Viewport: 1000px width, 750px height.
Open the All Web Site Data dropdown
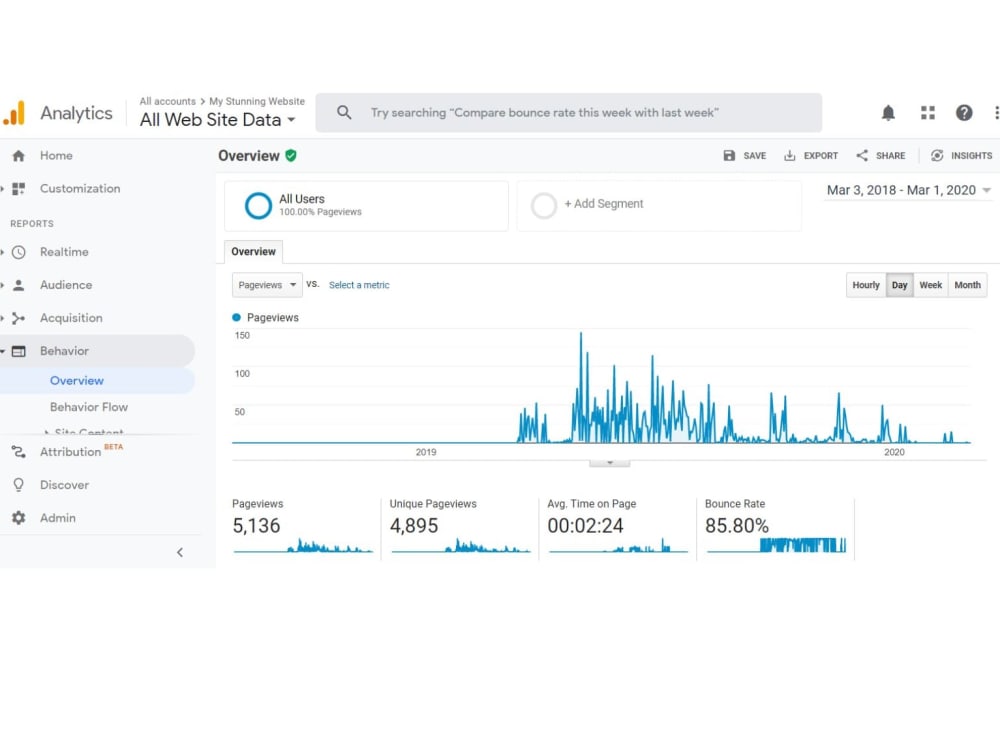[x=217, y=120]
